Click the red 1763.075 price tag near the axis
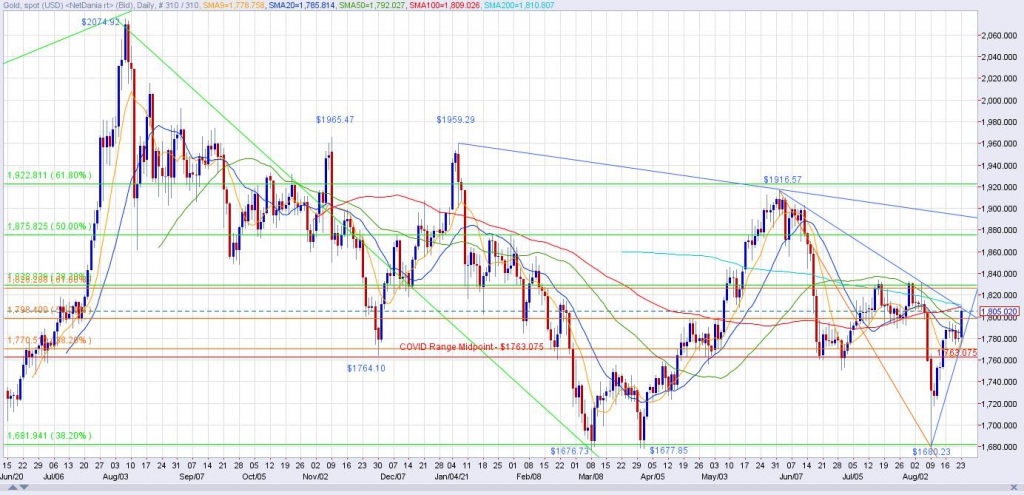Viewport: 1024px width, 495px height. point(957,353)
